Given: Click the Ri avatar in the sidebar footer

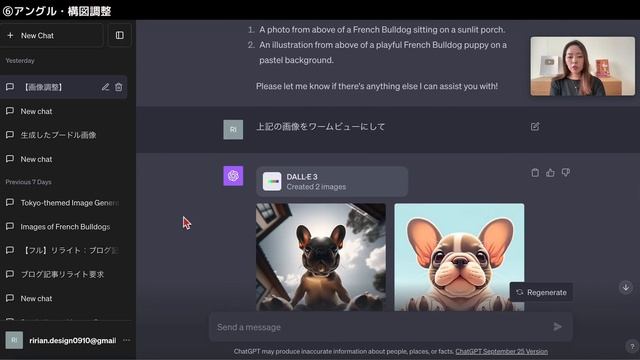Looking at the screenshot, I should [14, 340].
